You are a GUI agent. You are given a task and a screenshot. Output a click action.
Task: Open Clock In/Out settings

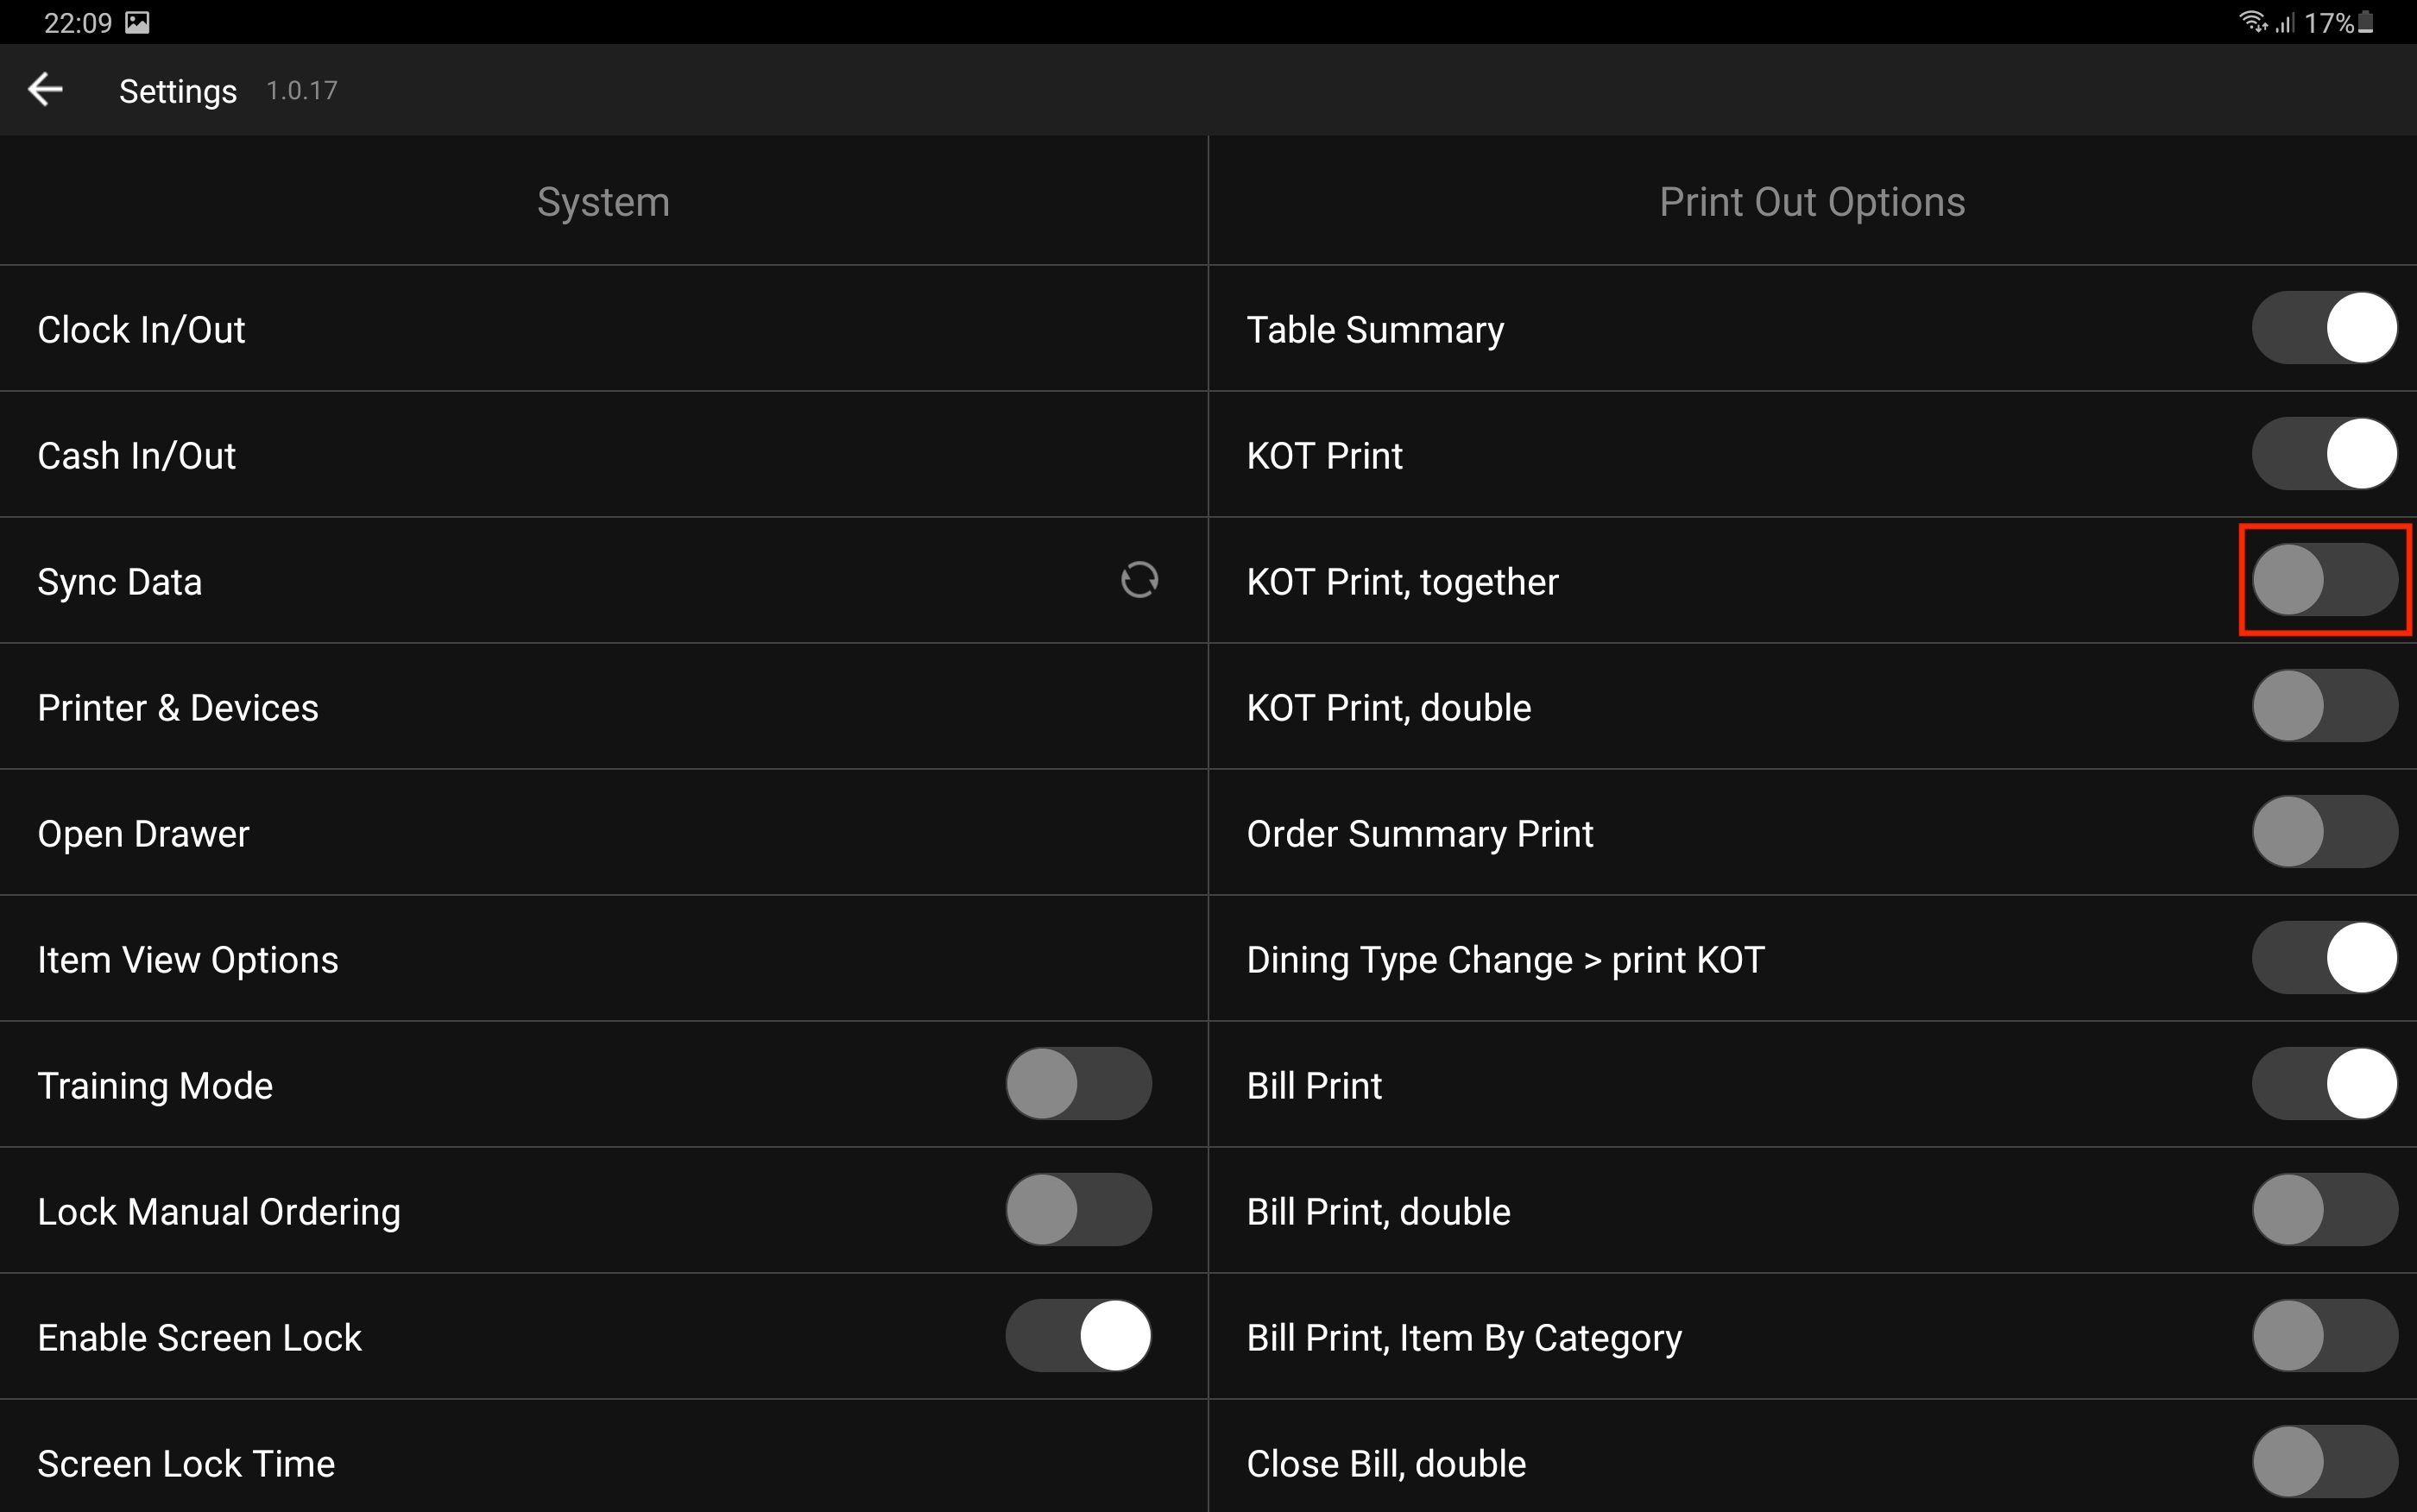(x=141, y=330)
